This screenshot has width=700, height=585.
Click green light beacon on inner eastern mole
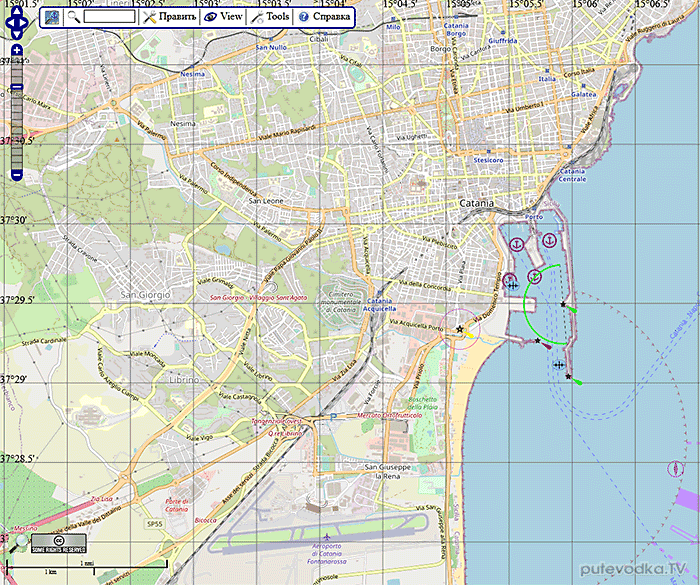569,307
